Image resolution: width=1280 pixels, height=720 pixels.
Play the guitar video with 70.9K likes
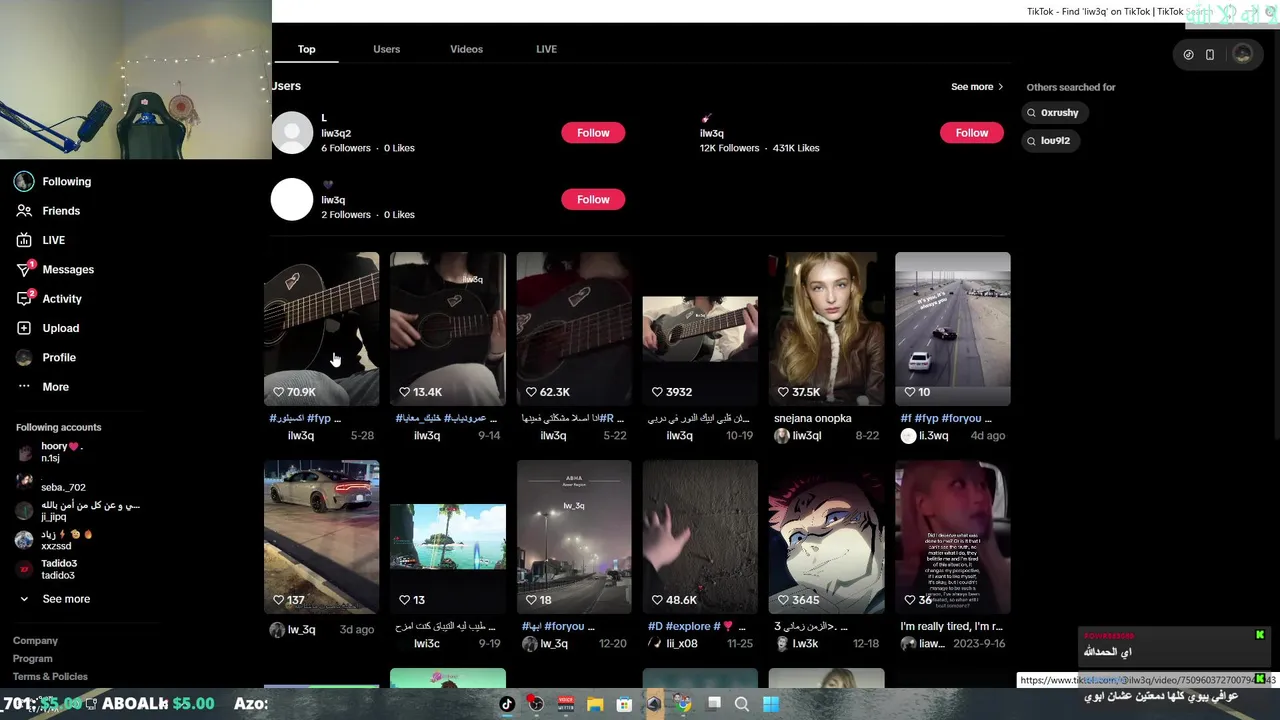click(321, 329)
